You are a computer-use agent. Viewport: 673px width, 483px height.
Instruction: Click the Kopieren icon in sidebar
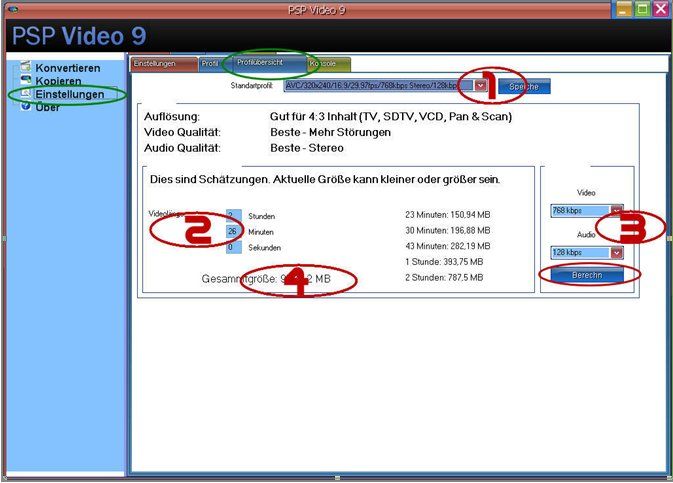[x=26, y=79]
